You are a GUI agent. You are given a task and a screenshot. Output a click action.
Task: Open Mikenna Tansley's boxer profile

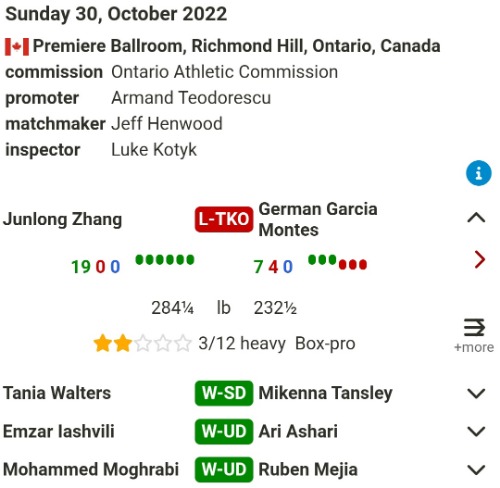coord(325,393)
